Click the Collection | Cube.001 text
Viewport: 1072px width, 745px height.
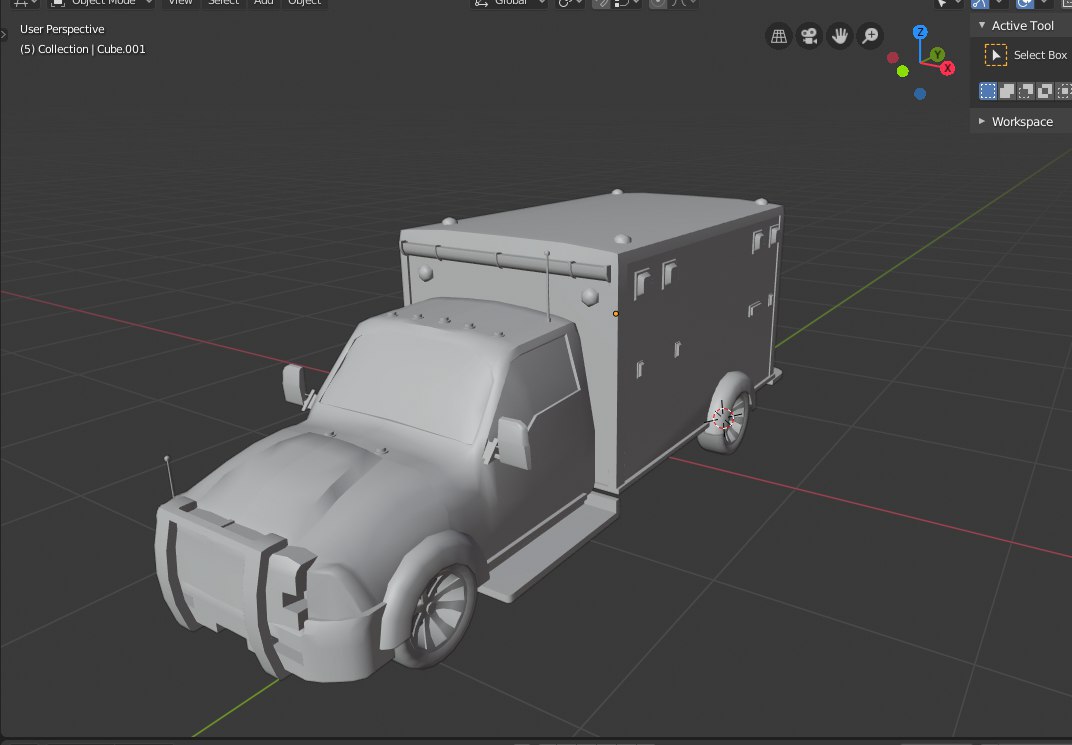tap(83, 49)
